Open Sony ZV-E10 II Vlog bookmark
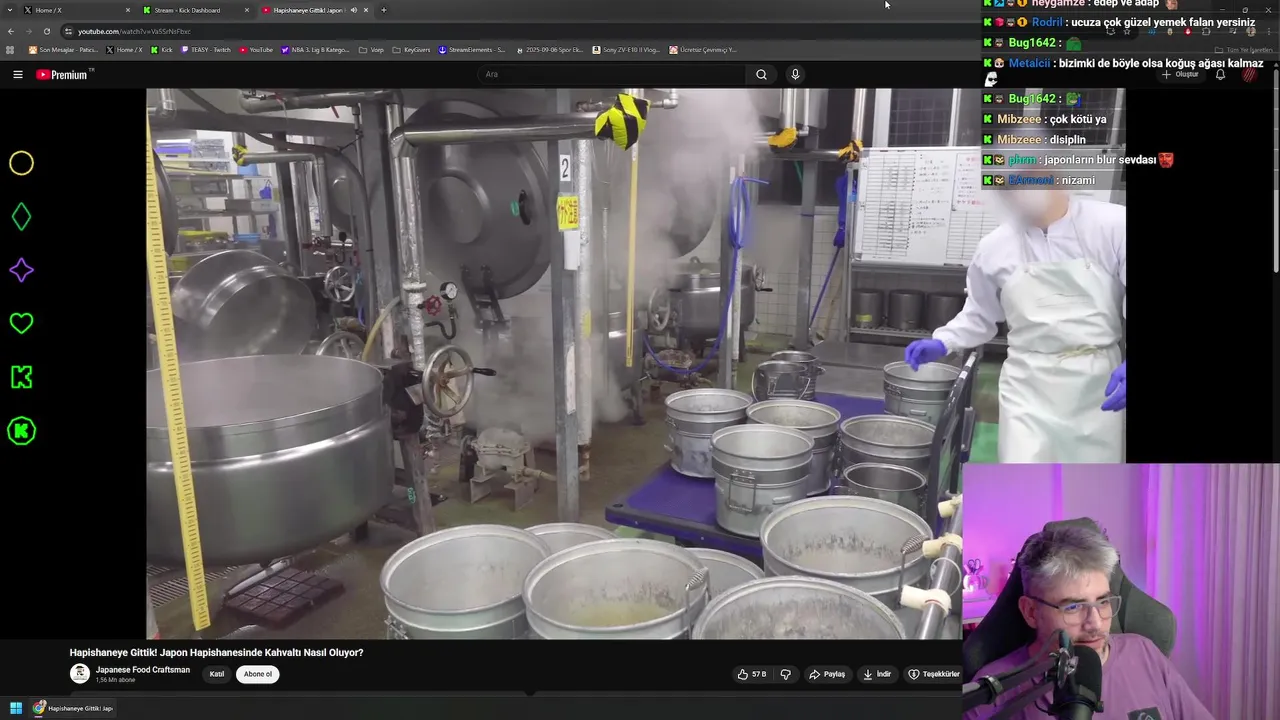 coord(626,50)
